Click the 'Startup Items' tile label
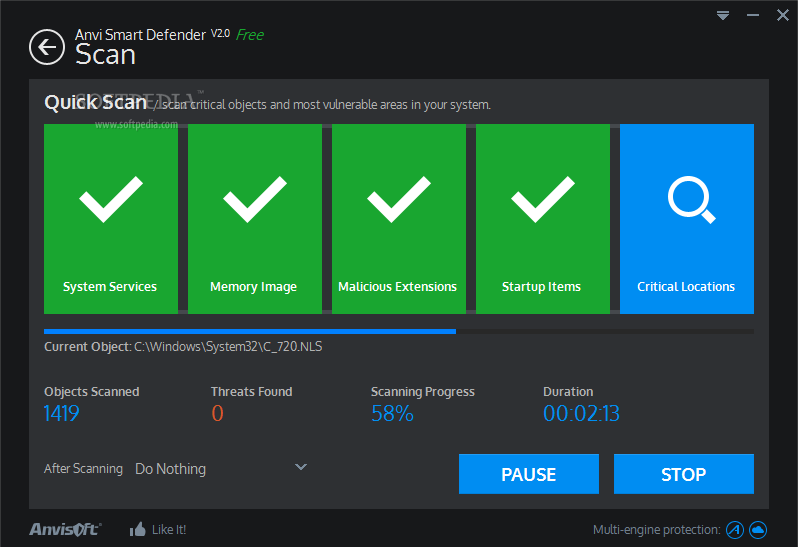Image resolution: width=798 pixels, height=547 pixels. point(541,286)
